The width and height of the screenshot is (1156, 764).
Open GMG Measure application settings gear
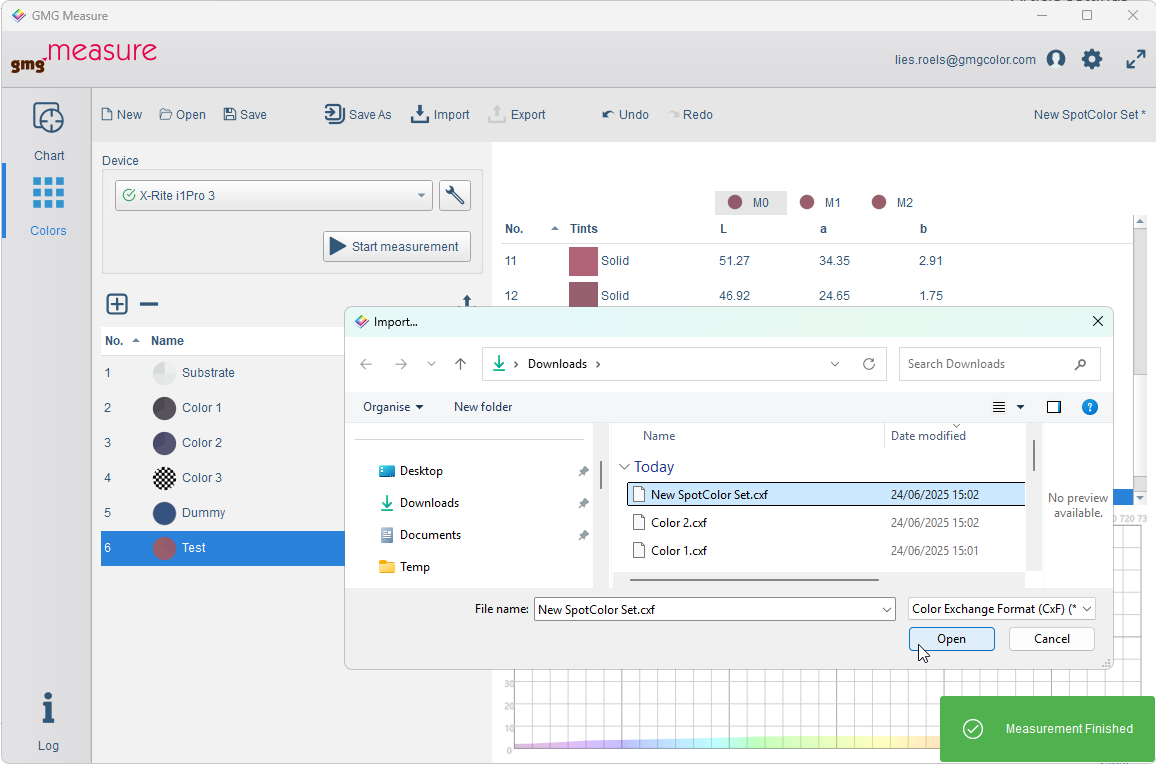[1092, 59]
